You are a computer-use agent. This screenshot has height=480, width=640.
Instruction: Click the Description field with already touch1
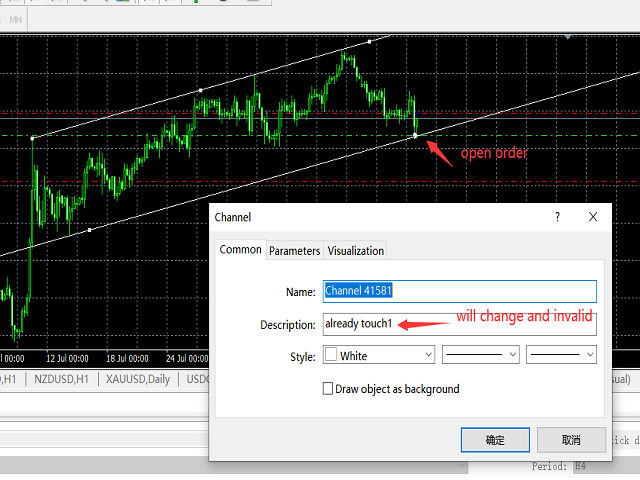[459, 324]
